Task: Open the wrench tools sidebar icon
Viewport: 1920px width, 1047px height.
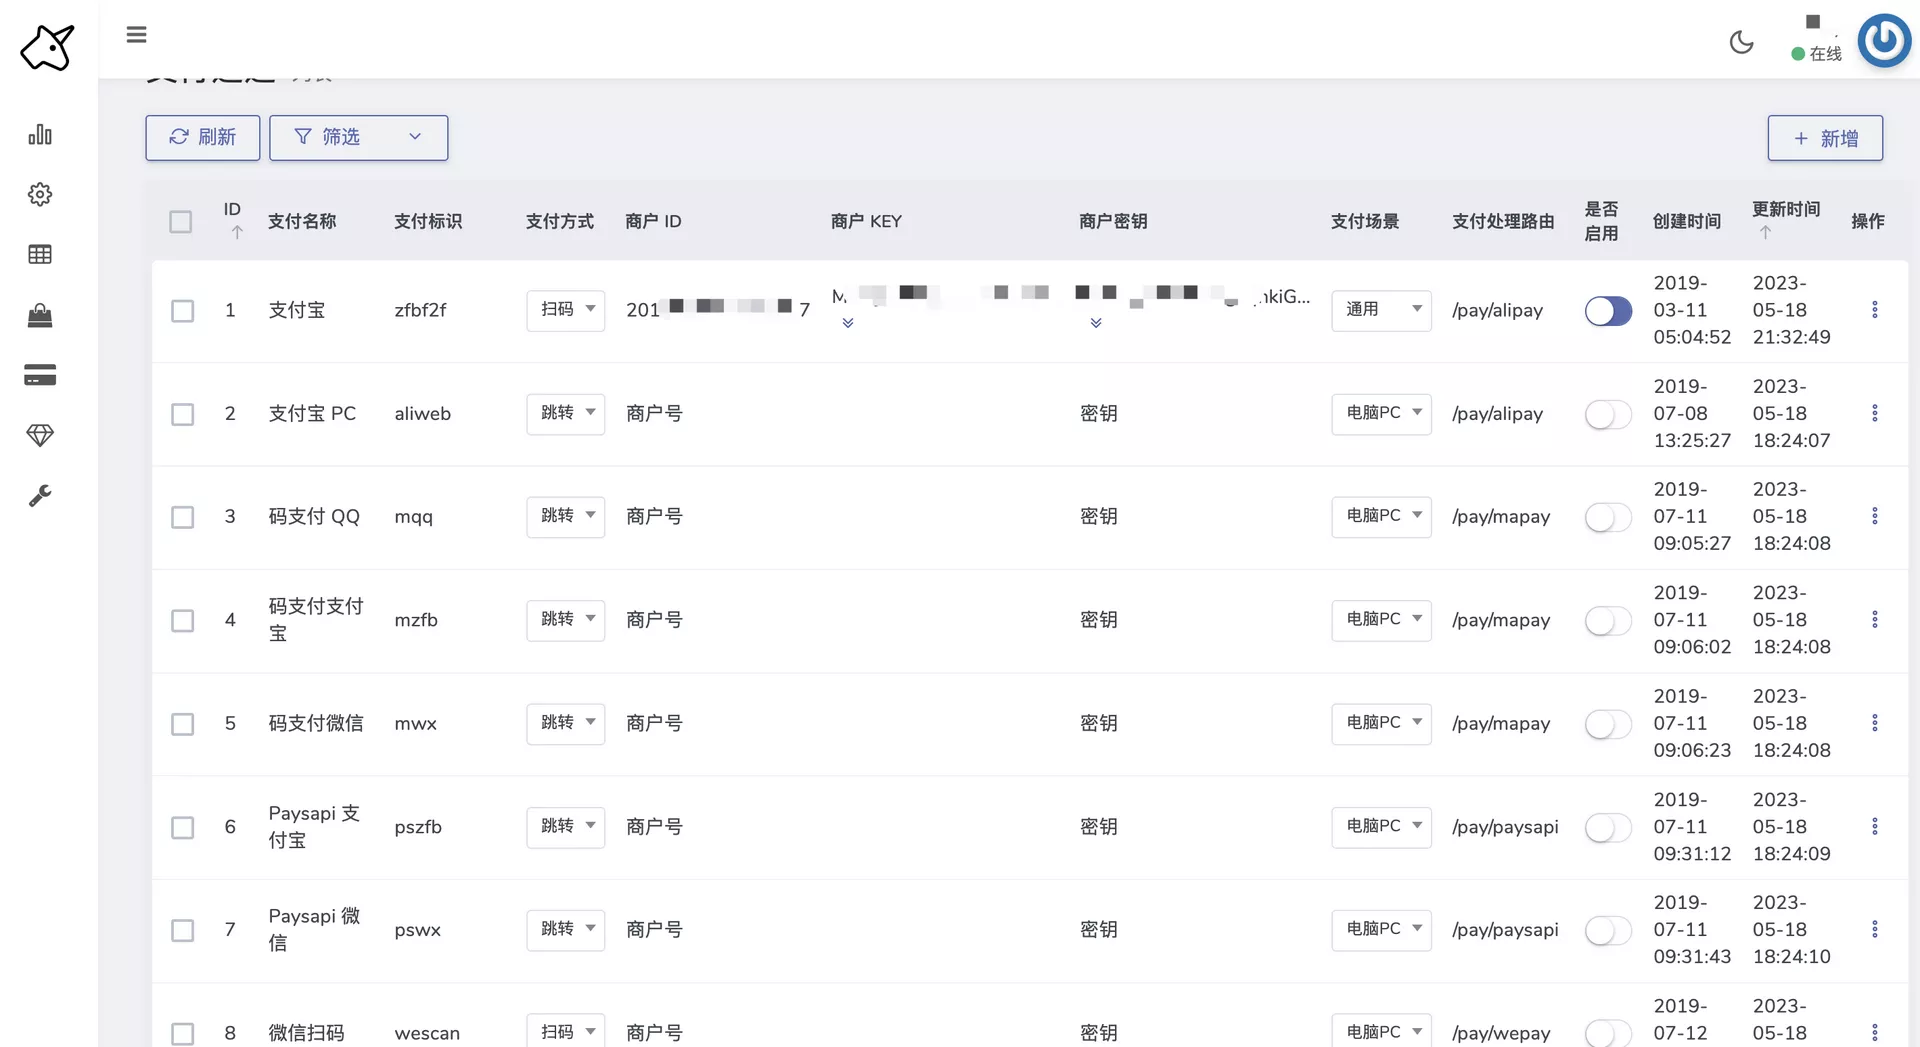Action: tap(40, 496)
